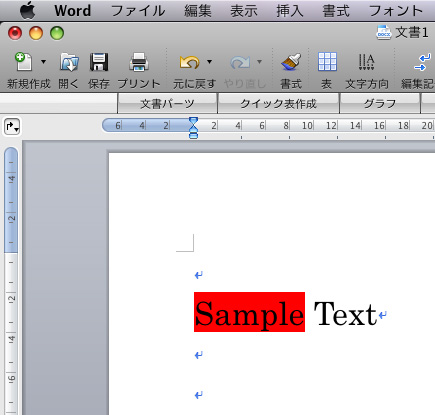Expand the New Document dropdown arrow
This screenshot has width=435, height=415.
click(43, 62)
